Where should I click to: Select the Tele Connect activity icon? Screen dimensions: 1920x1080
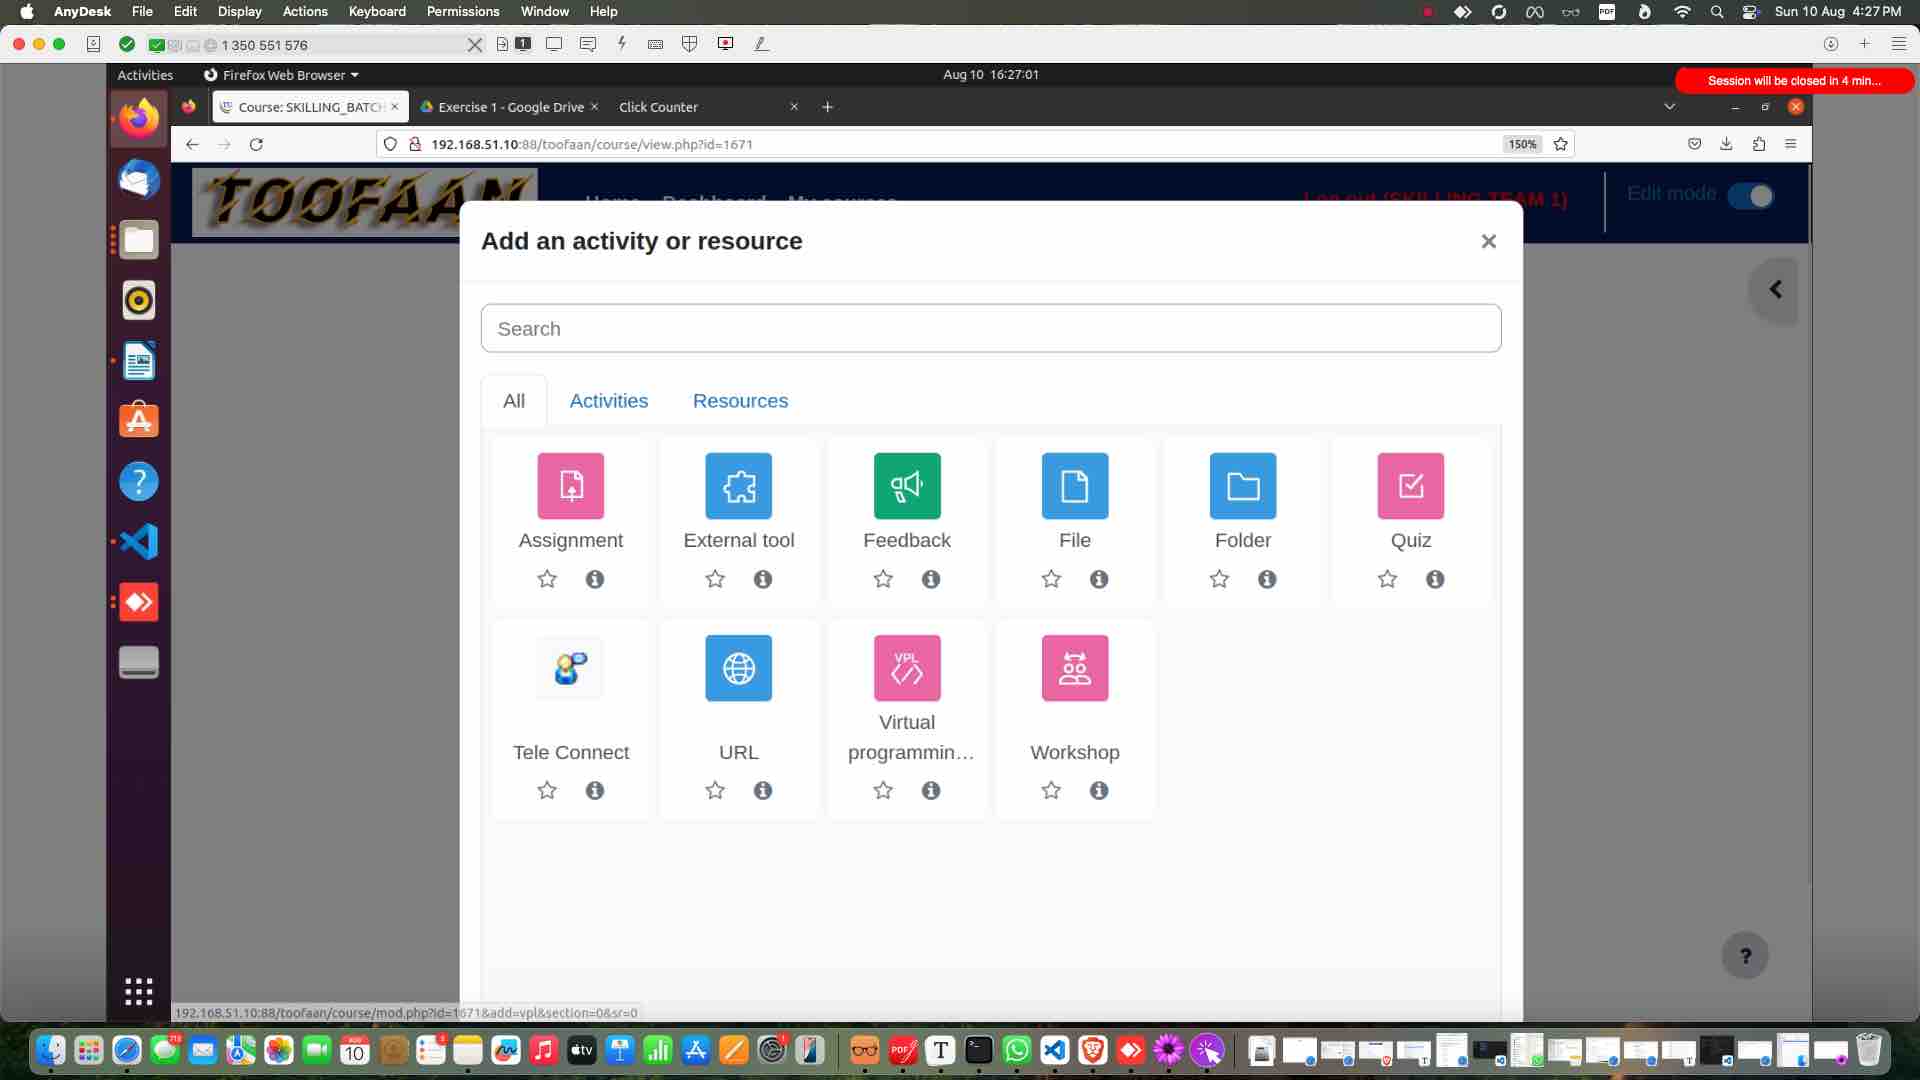pyautogui.click(x=570, y=667)
